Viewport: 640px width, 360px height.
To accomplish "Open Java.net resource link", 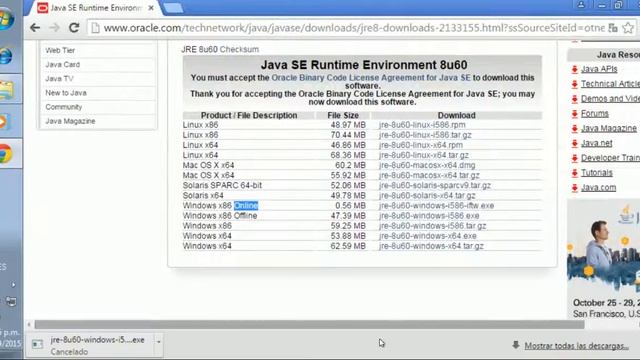I will [x=596, y=143].
